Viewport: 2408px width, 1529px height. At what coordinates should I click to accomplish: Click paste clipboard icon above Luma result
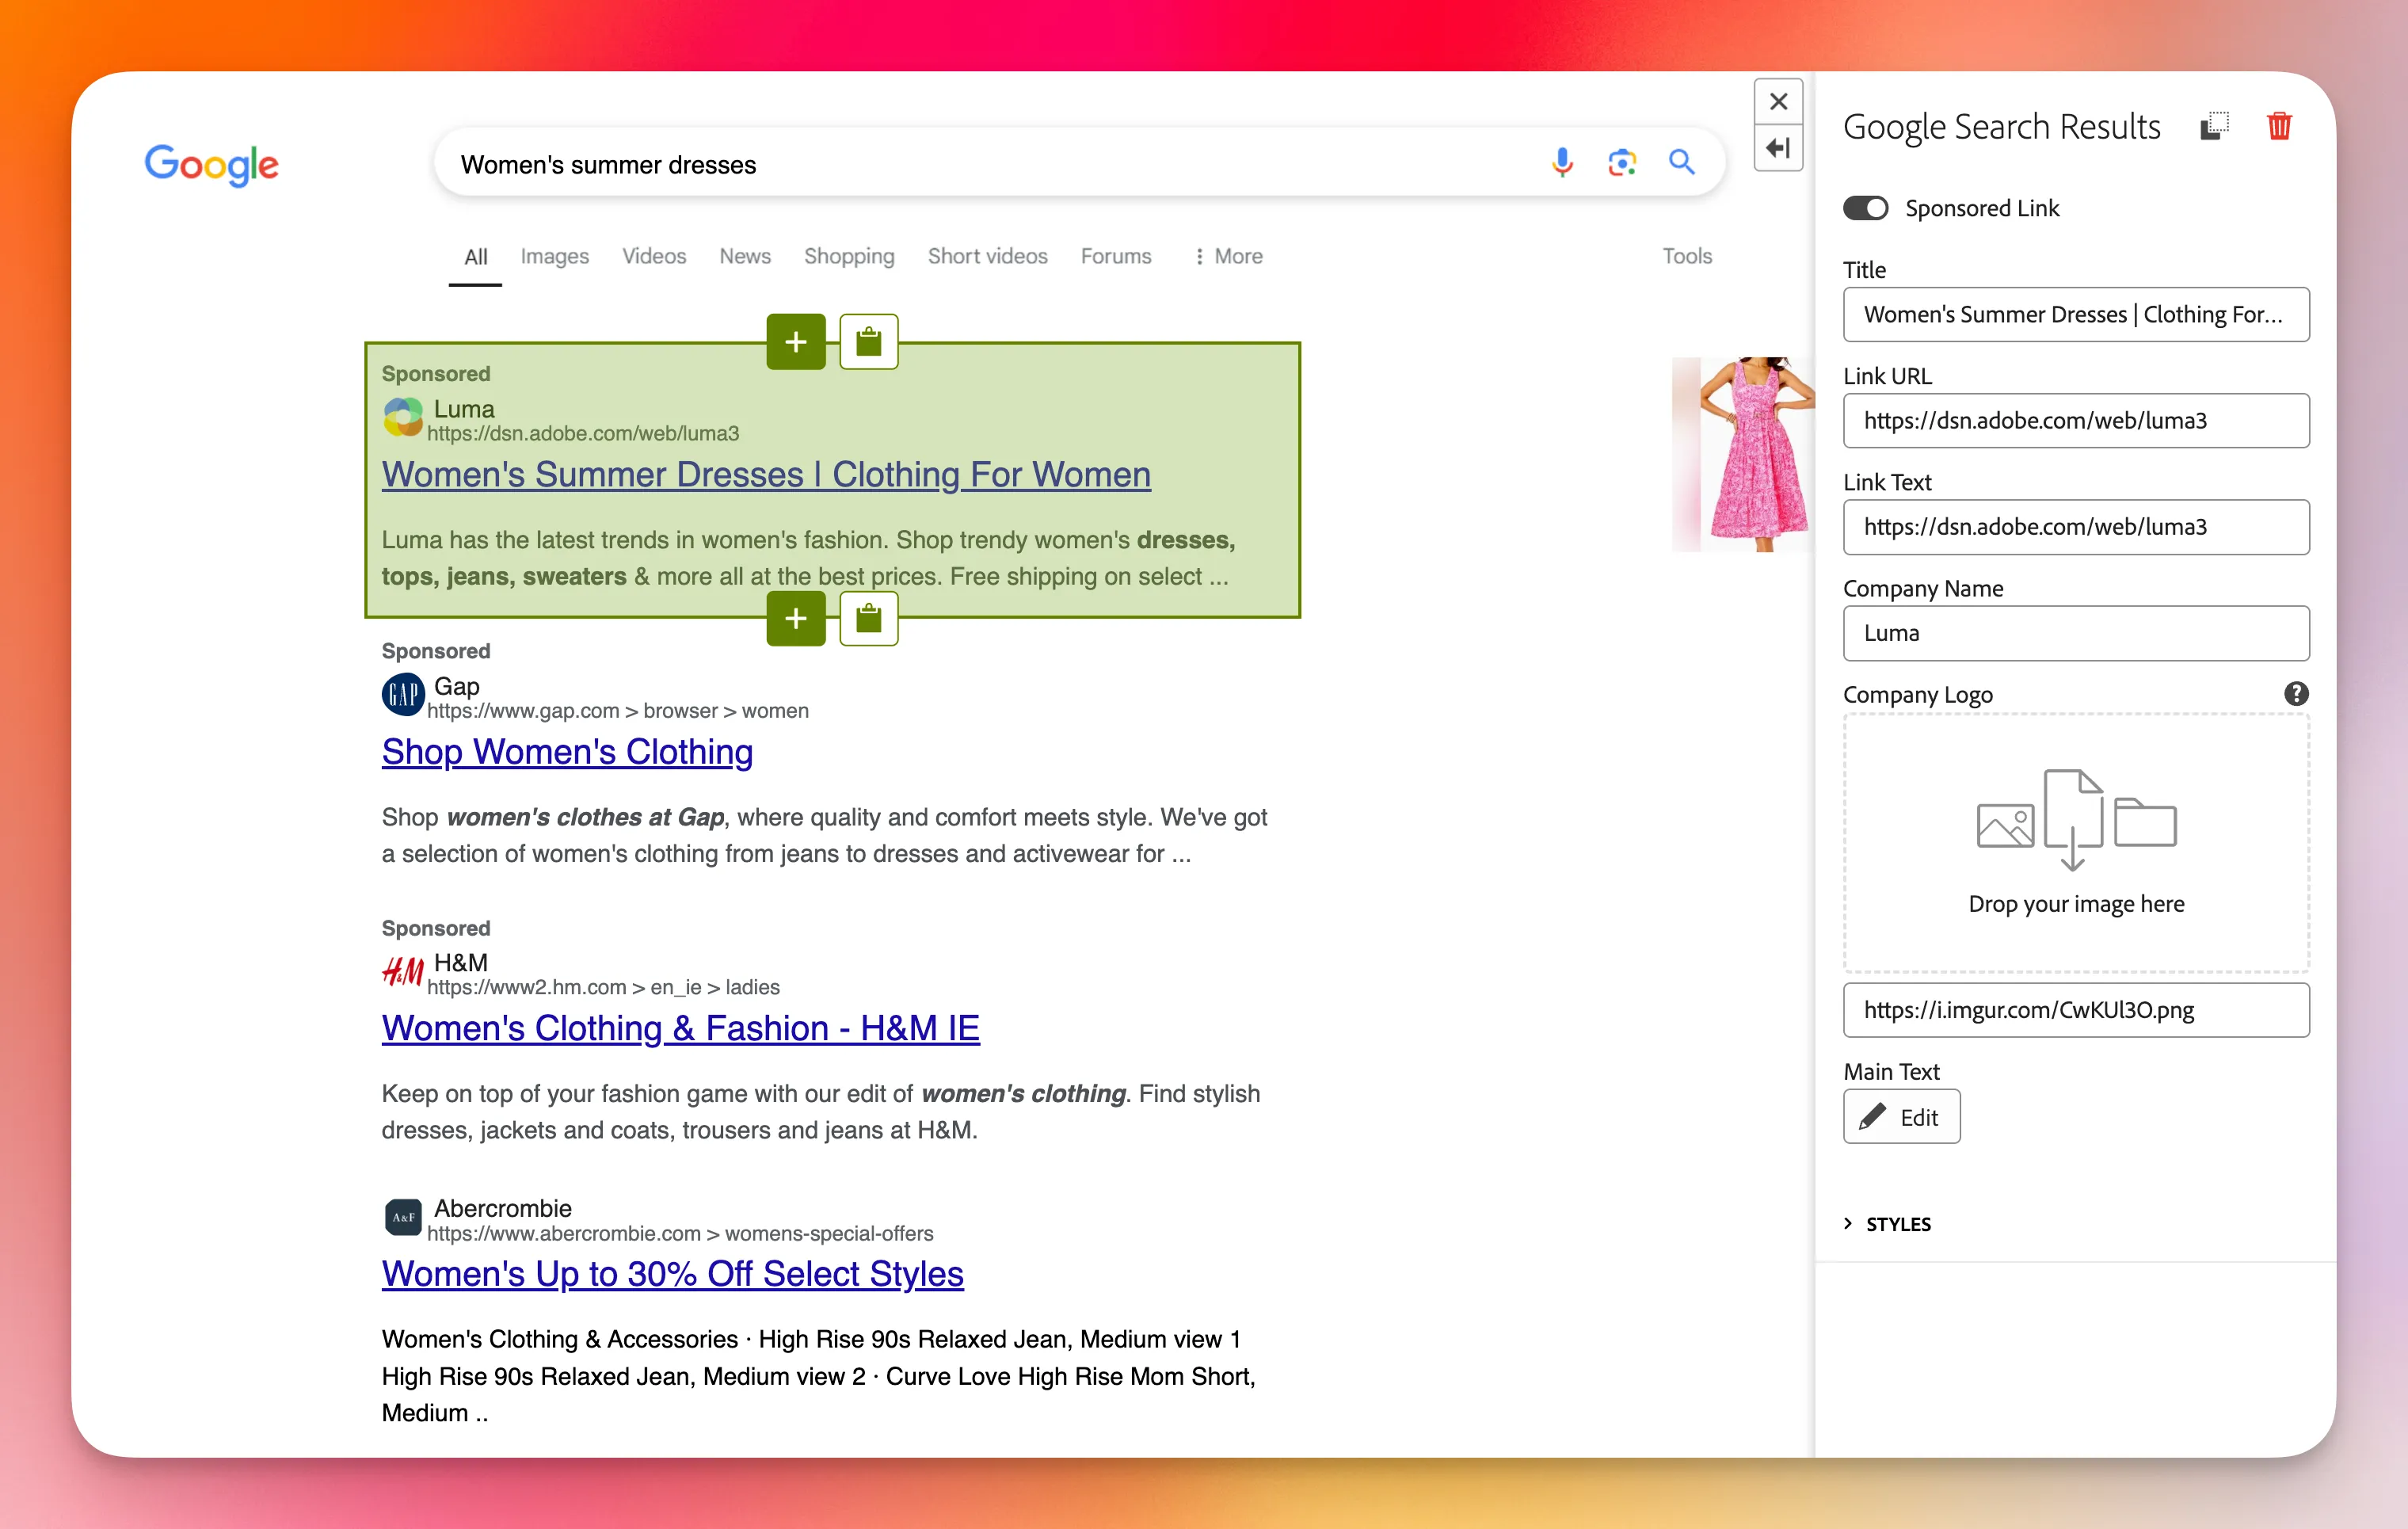point(868,342)
